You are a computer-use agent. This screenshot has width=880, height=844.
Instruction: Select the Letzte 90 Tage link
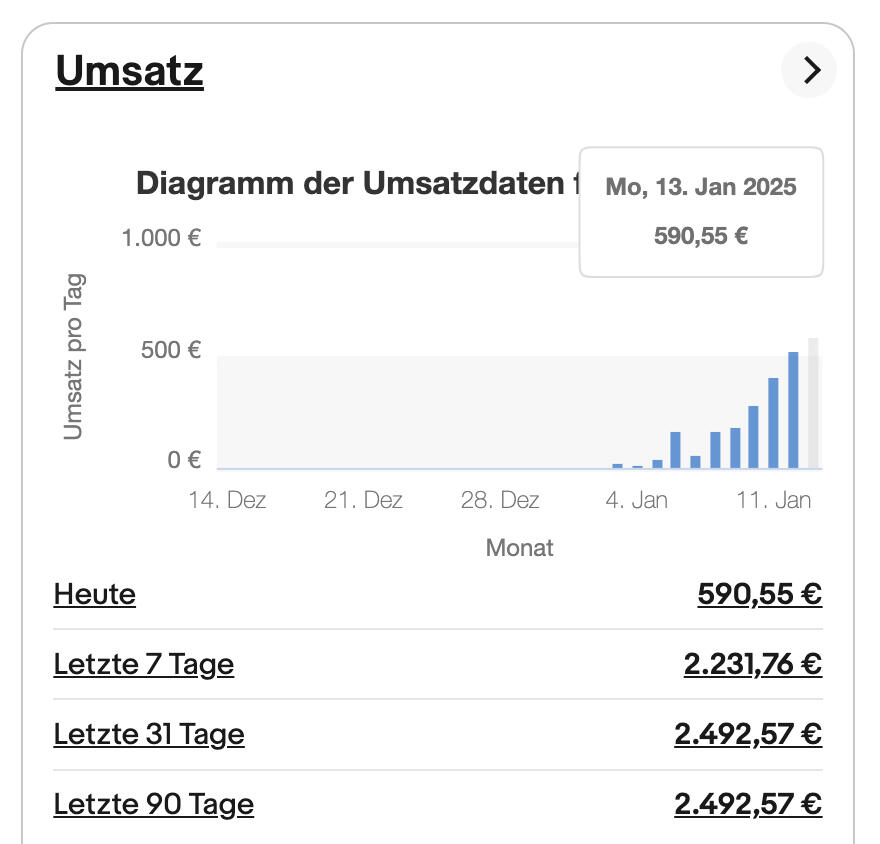[154, 805]
